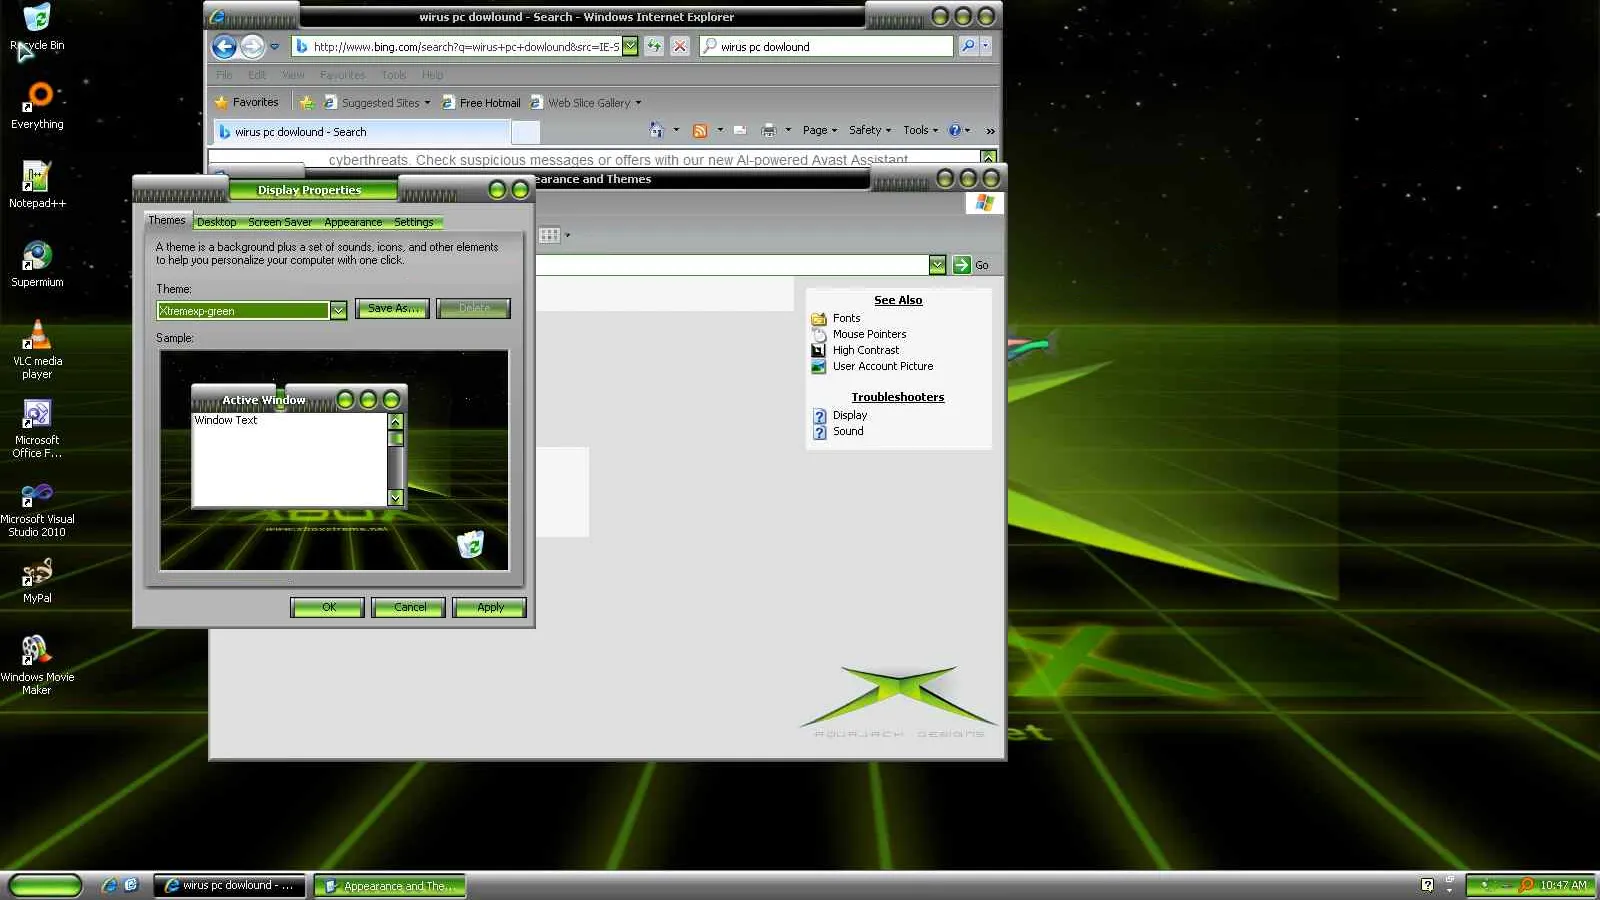Click the green Go arrow in Appearance window

click(962, 265)
